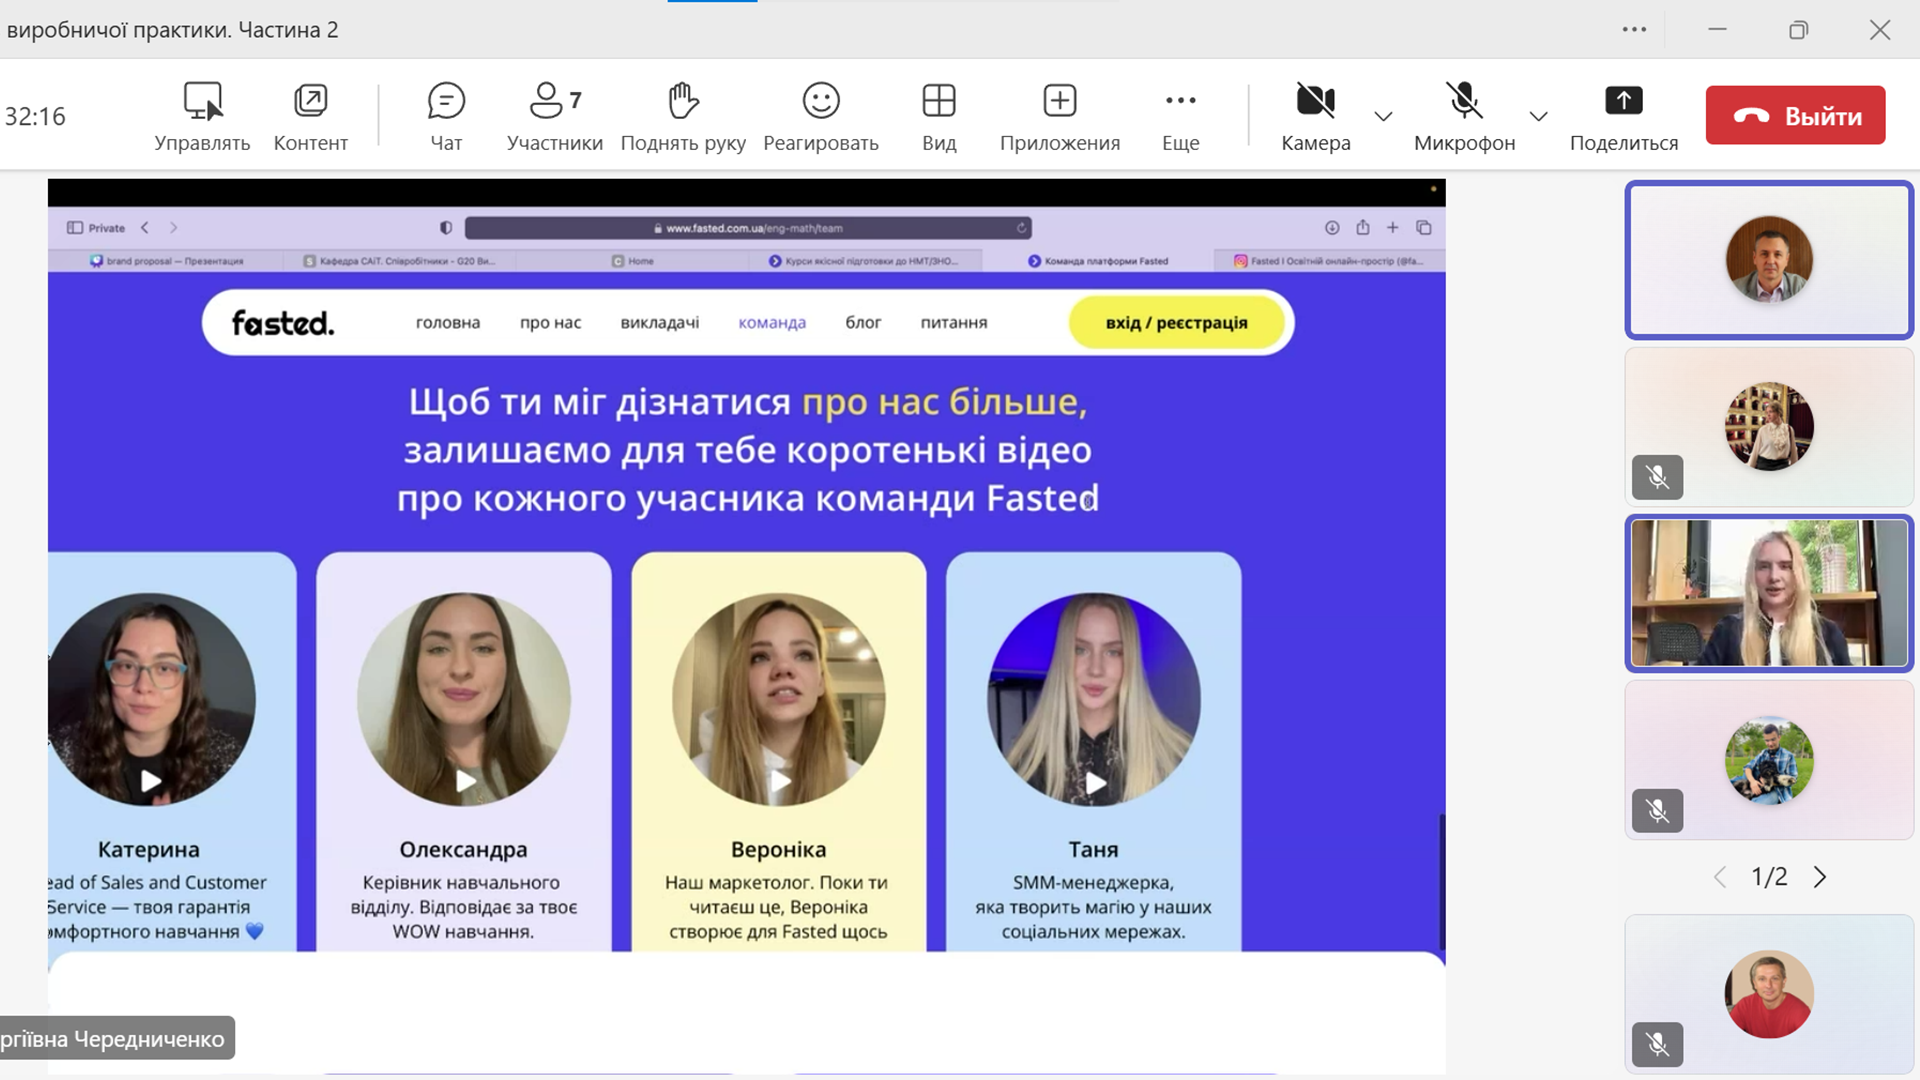Viewport: 1920px width, 1080px height.
Task: Leave the meeting with Выйти
Action: coord(1796,115)
